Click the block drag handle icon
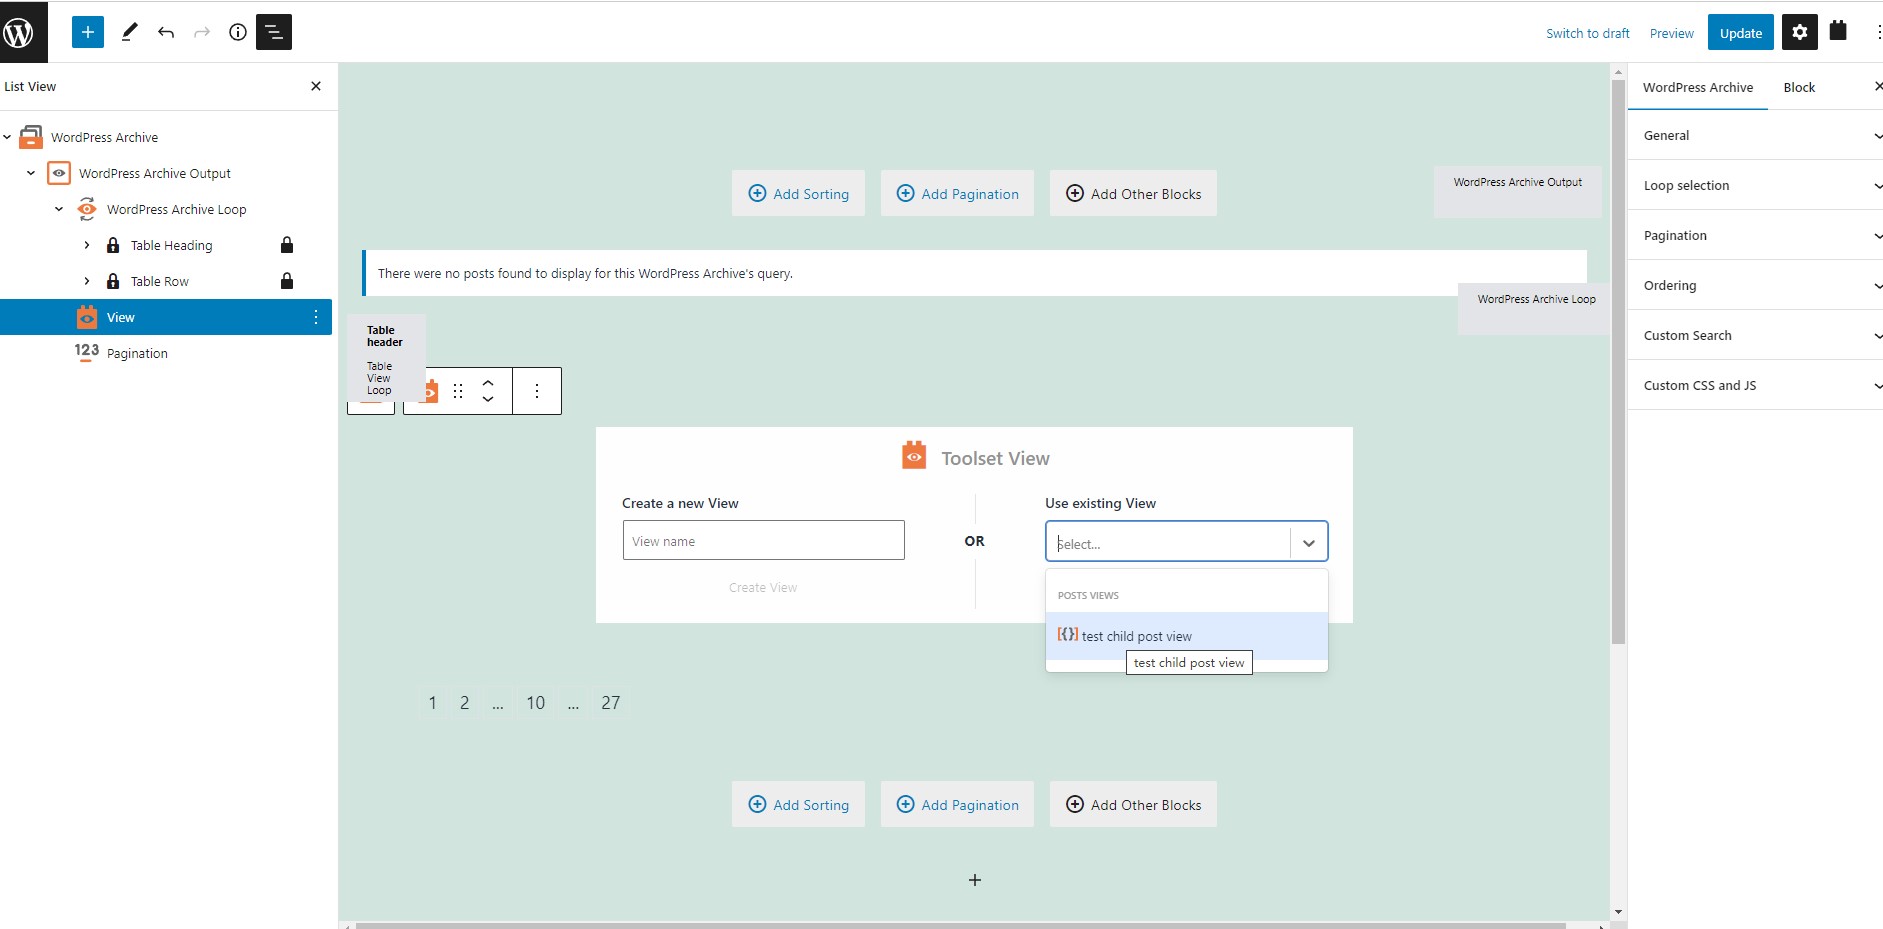Screen dimensions: 1883x929 tap(458, 391)
